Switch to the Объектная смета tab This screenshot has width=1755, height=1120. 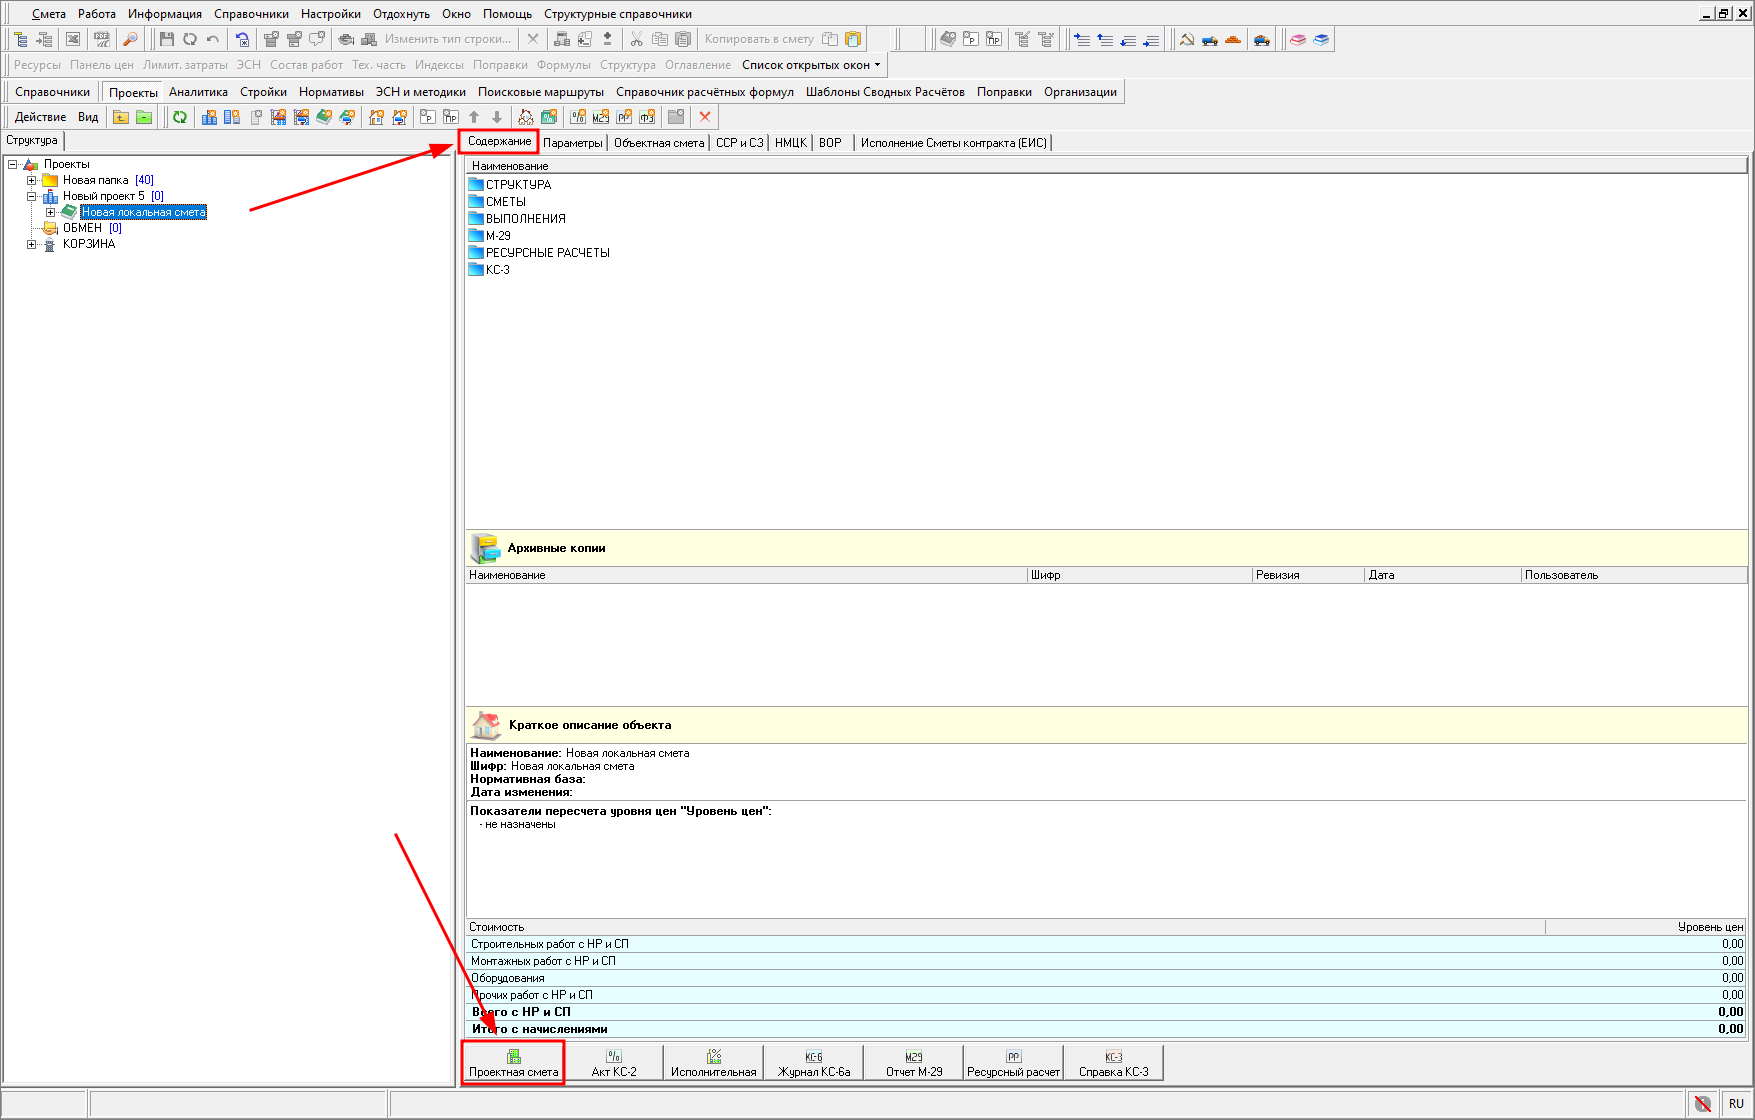coord(659,143)
